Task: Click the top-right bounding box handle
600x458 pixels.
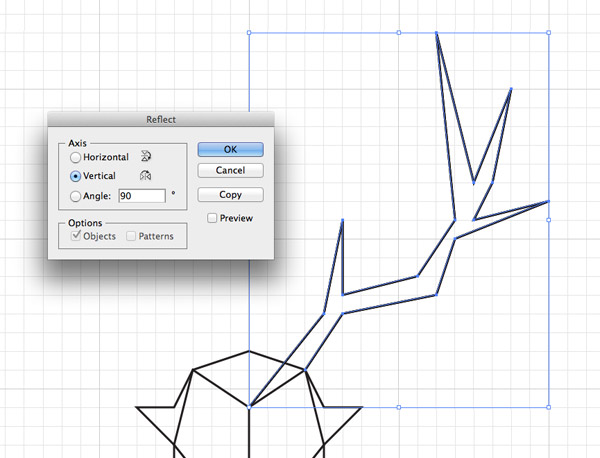Action: [549, 32]
